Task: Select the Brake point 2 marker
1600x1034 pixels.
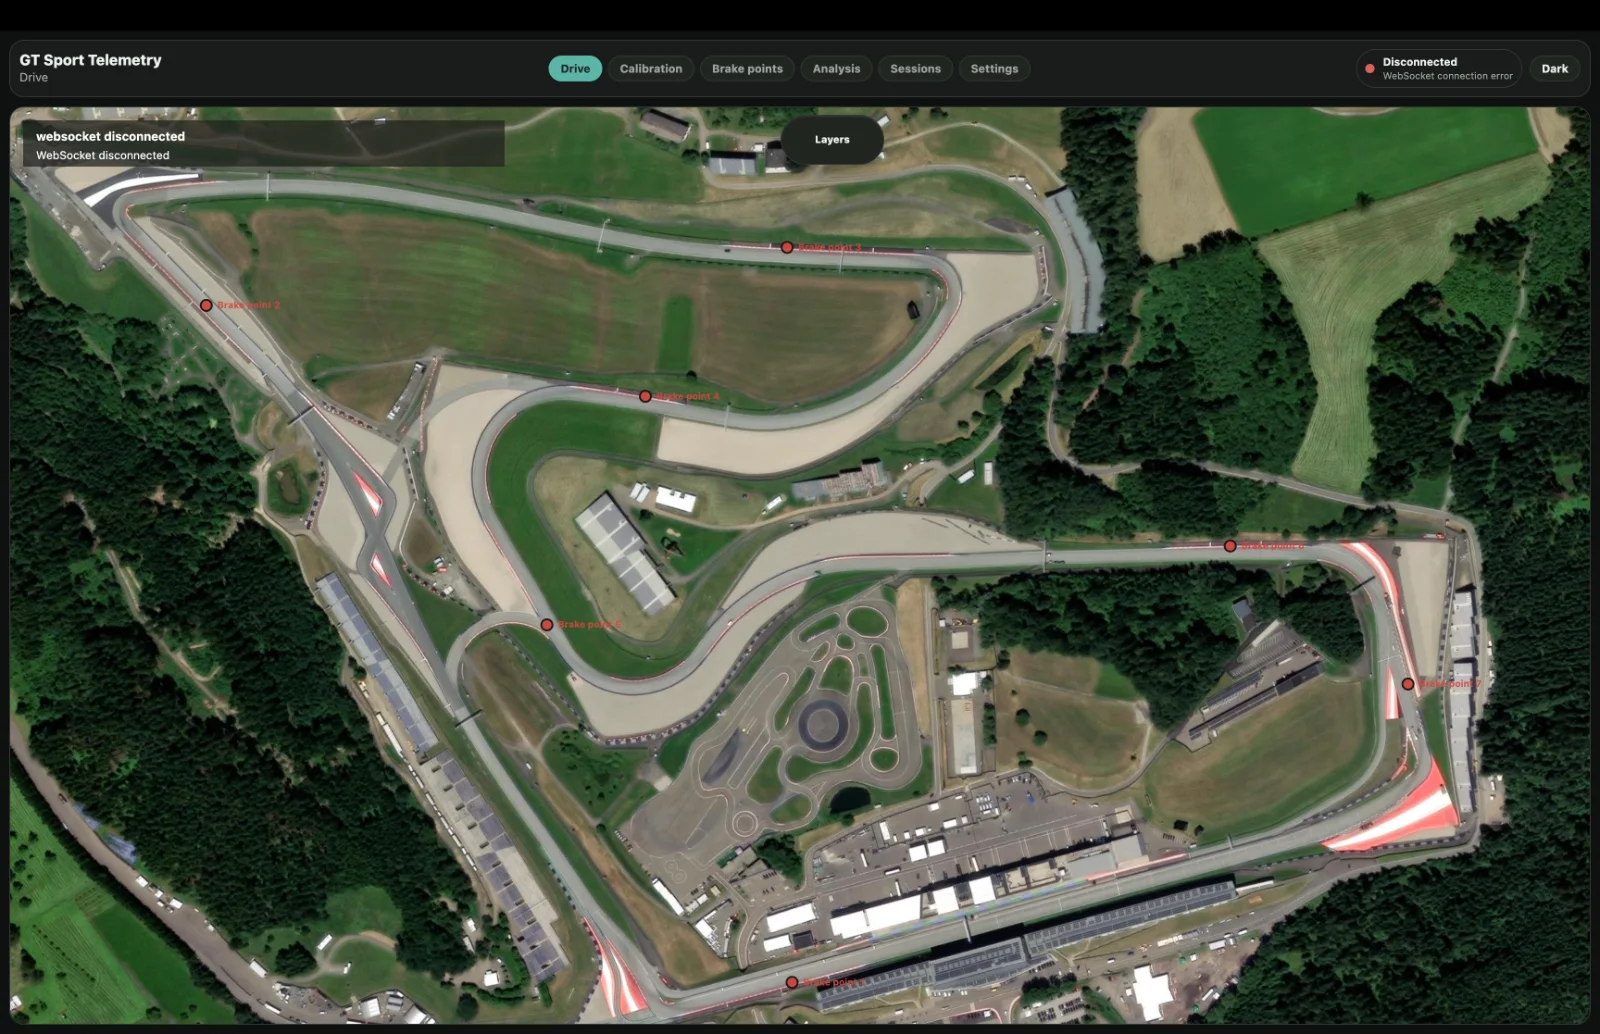Action: pos(206,306)
